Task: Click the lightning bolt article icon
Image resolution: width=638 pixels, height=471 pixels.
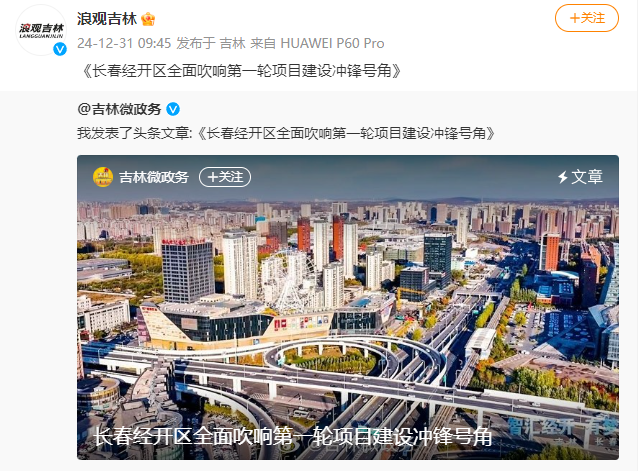Action: click(563, 177)
